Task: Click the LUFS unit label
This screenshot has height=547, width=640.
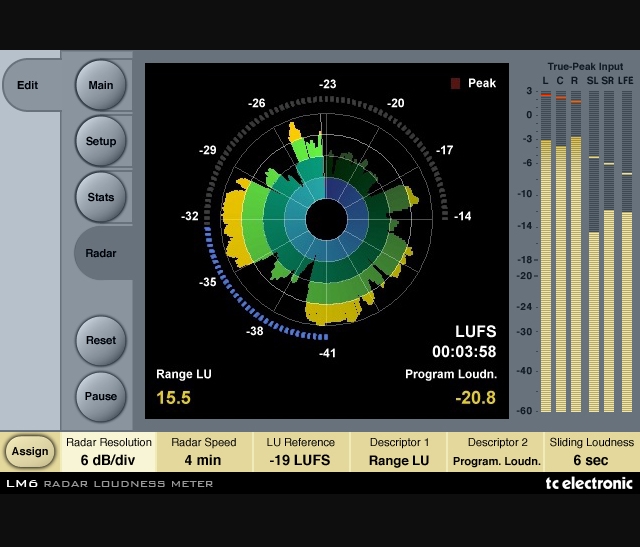Action: point(476,331)
